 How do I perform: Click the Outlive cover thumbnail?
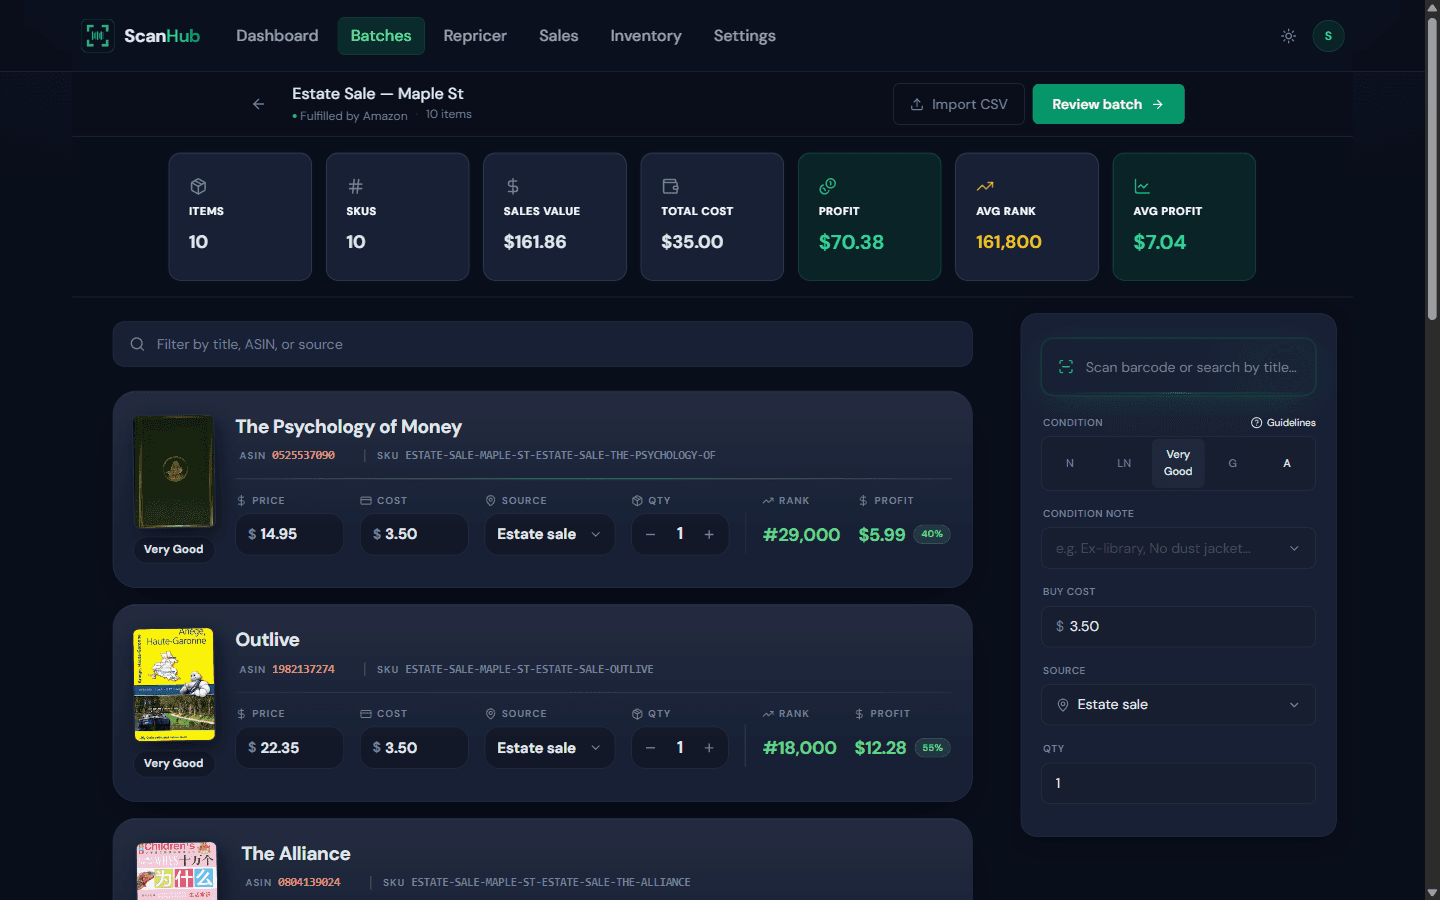174,685
